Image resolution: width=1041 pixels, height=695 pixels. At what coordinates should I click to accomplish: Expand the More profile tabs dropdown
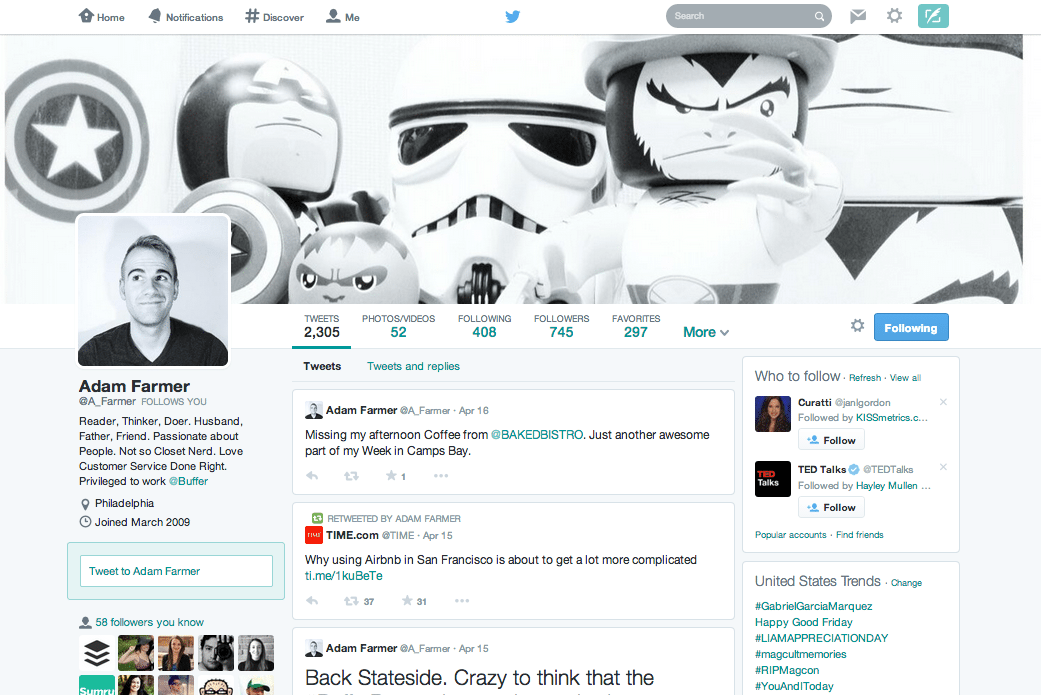coord(705,331)
